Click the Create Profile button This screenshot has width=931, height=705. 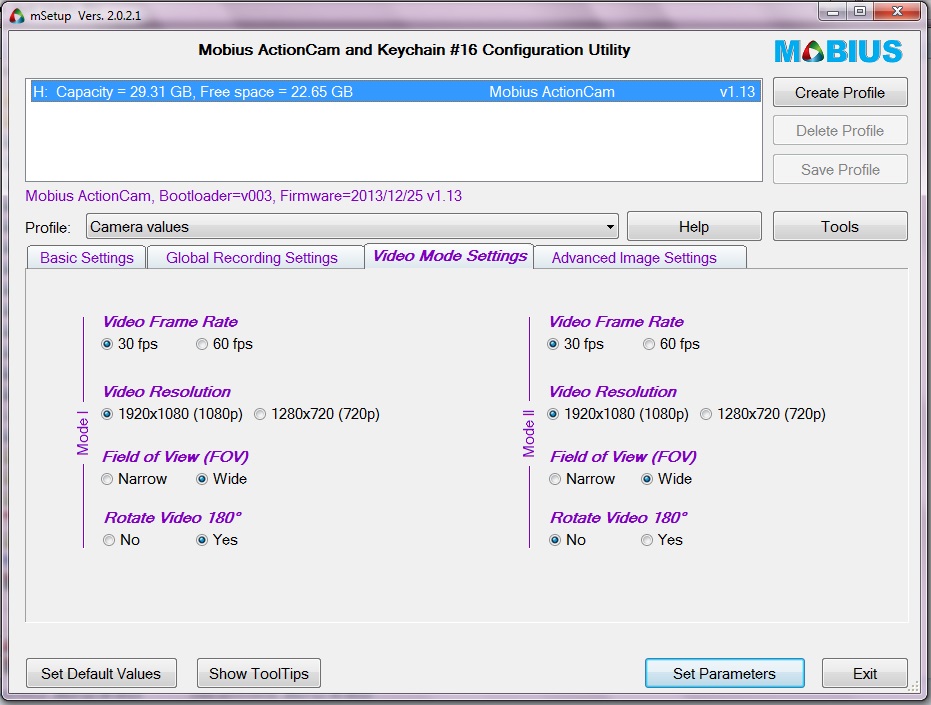pyautogui.click(x=840, y=93)
